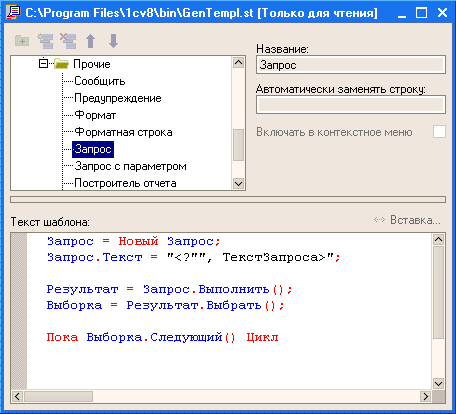Click the horizontal splitter bar between panels
Viewport: 456px width, 414px height.
coord(228,199)
